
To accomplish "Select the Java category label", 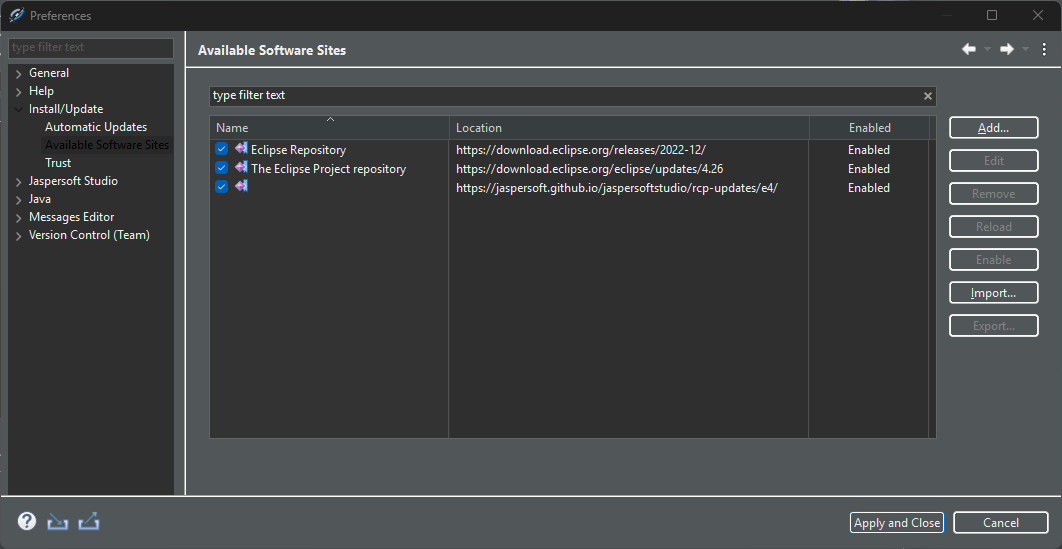I will [x=40, y=199].
